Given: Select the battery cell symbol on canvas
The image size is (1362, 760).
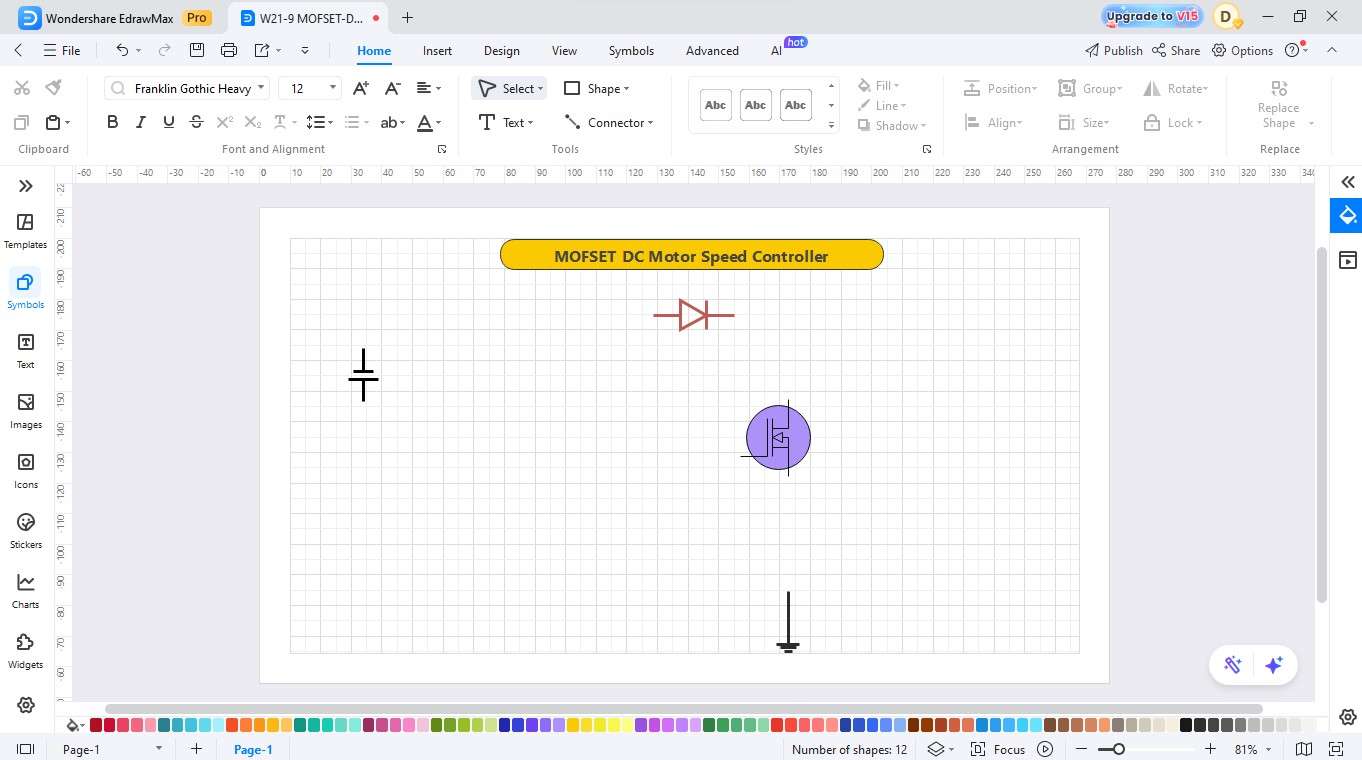Looking at the screenshot, I should pos(363,375).
